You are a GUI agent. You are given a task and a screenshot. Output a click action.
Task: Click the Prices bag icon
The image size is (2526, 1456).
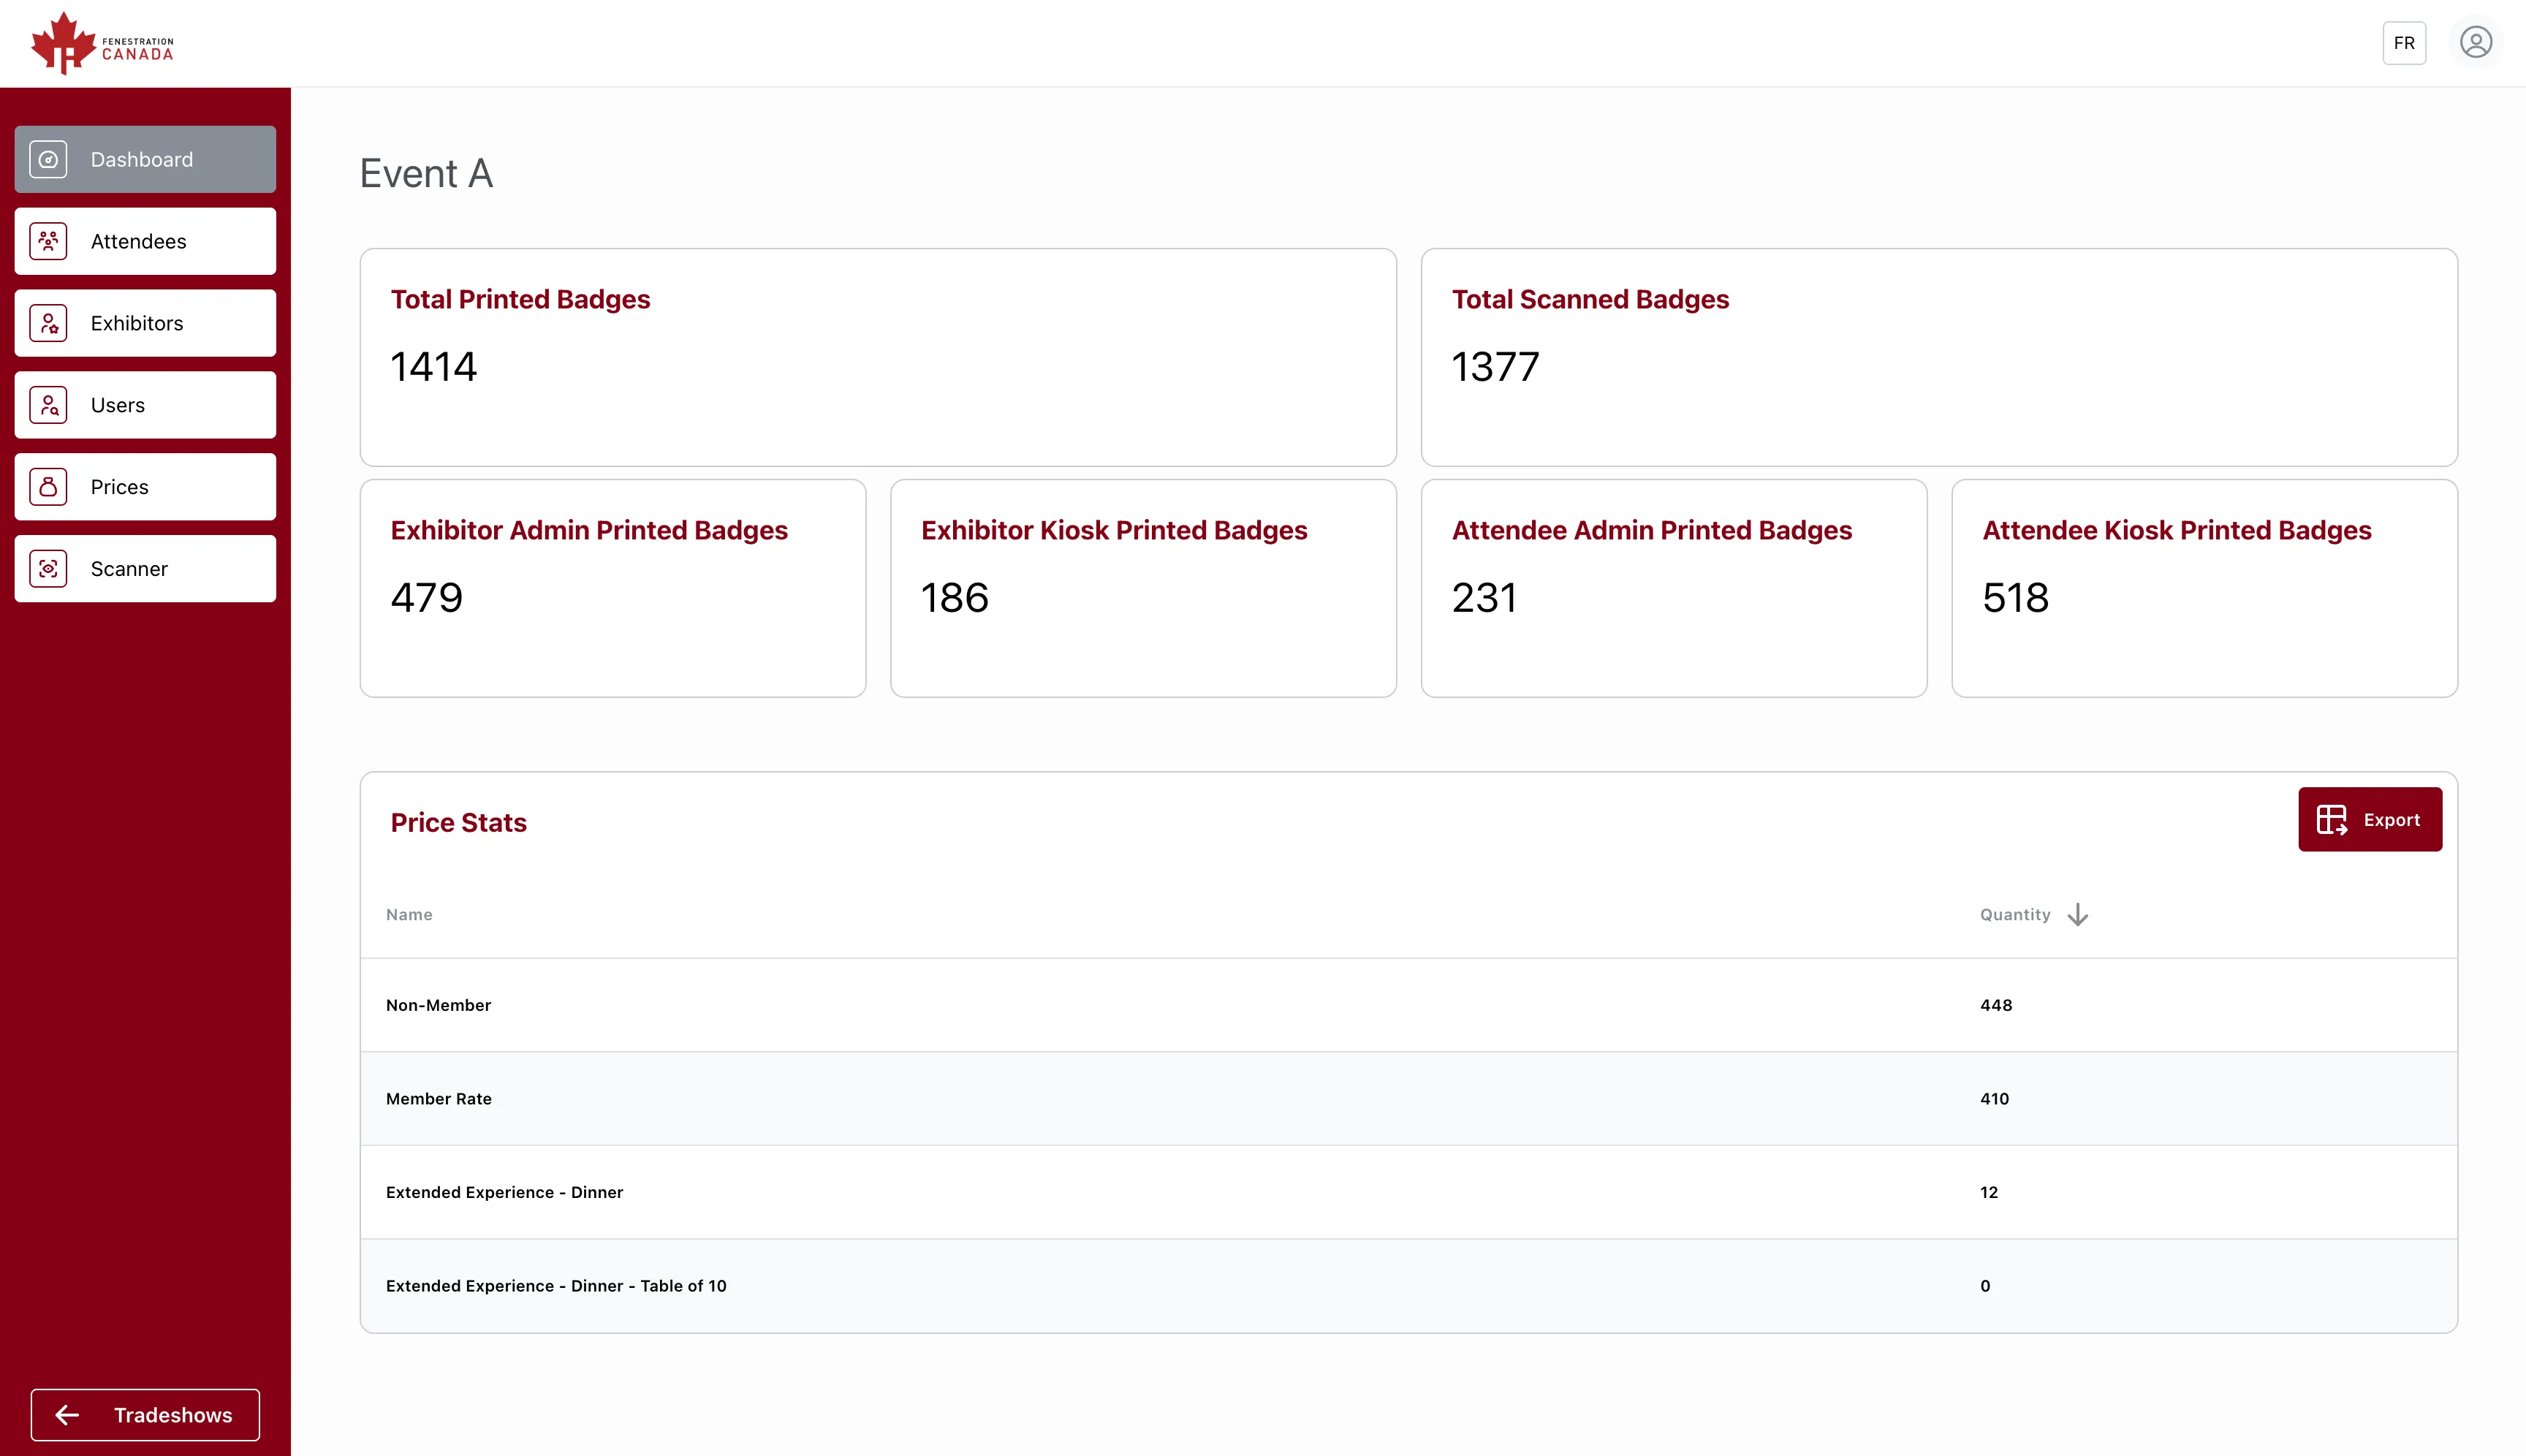tap(48, 487)
